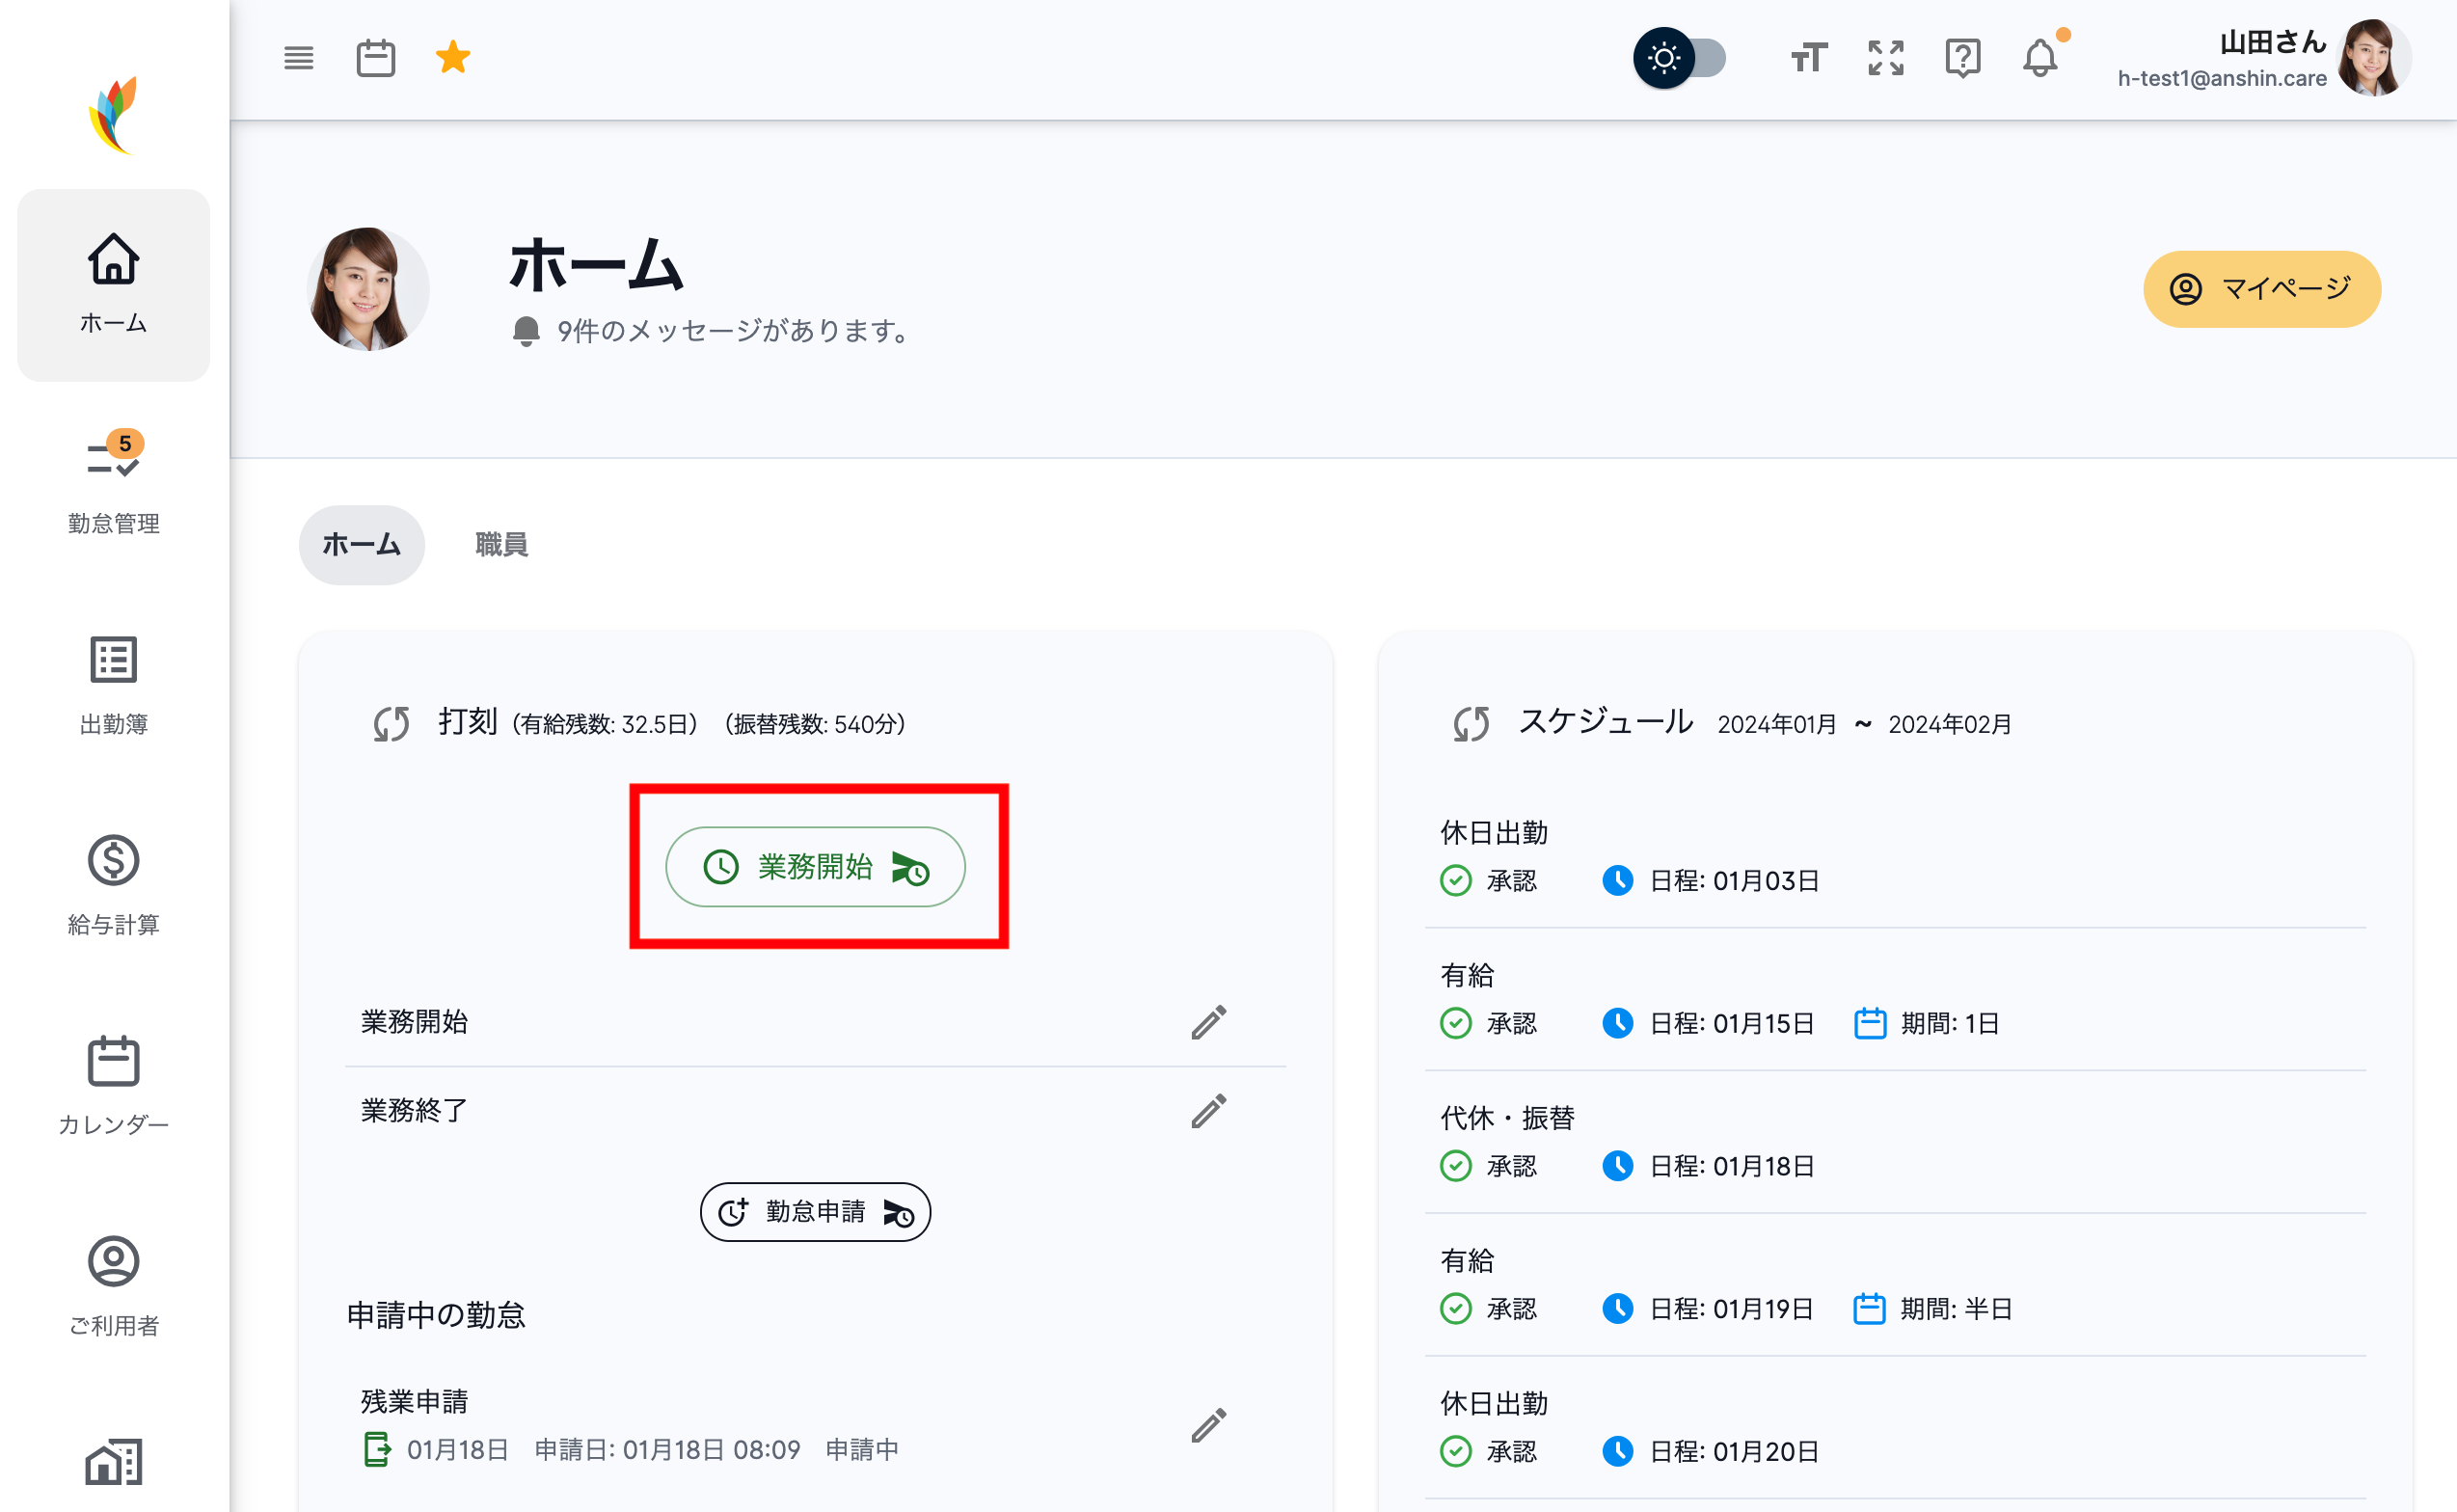This screenshot has width=2457, height=1512.
Task: Click the calendar icon in the top bar
Action: [375, 58]
